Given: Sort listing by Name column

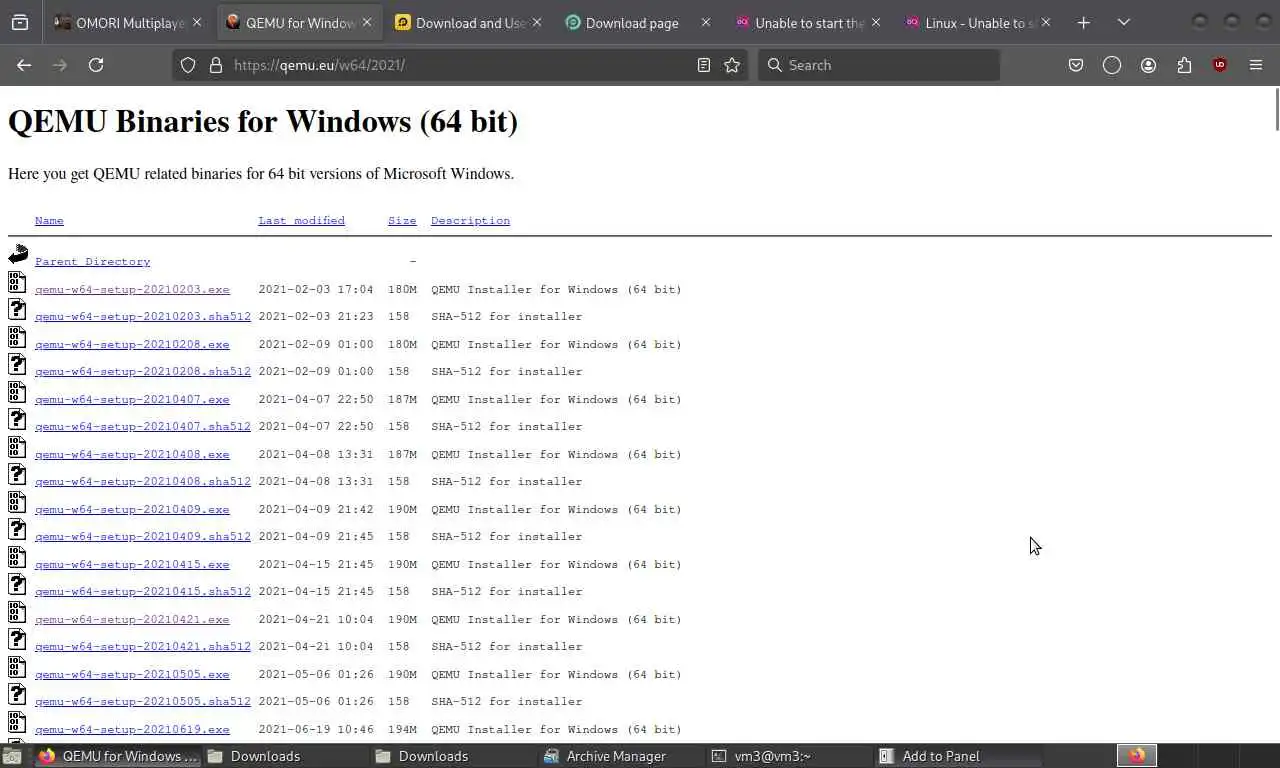Looking at the screenshot, I should click(49, 220).
